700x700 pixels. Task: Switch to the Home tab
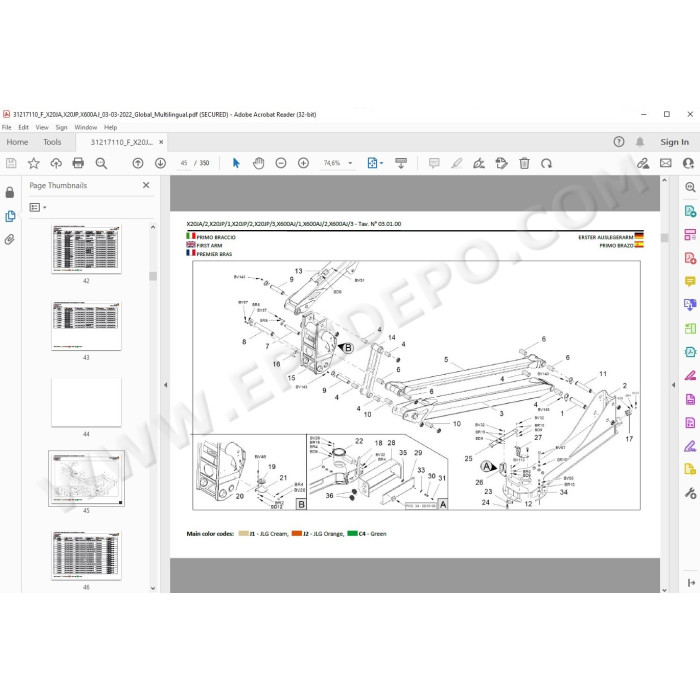[x=17, y=142]
